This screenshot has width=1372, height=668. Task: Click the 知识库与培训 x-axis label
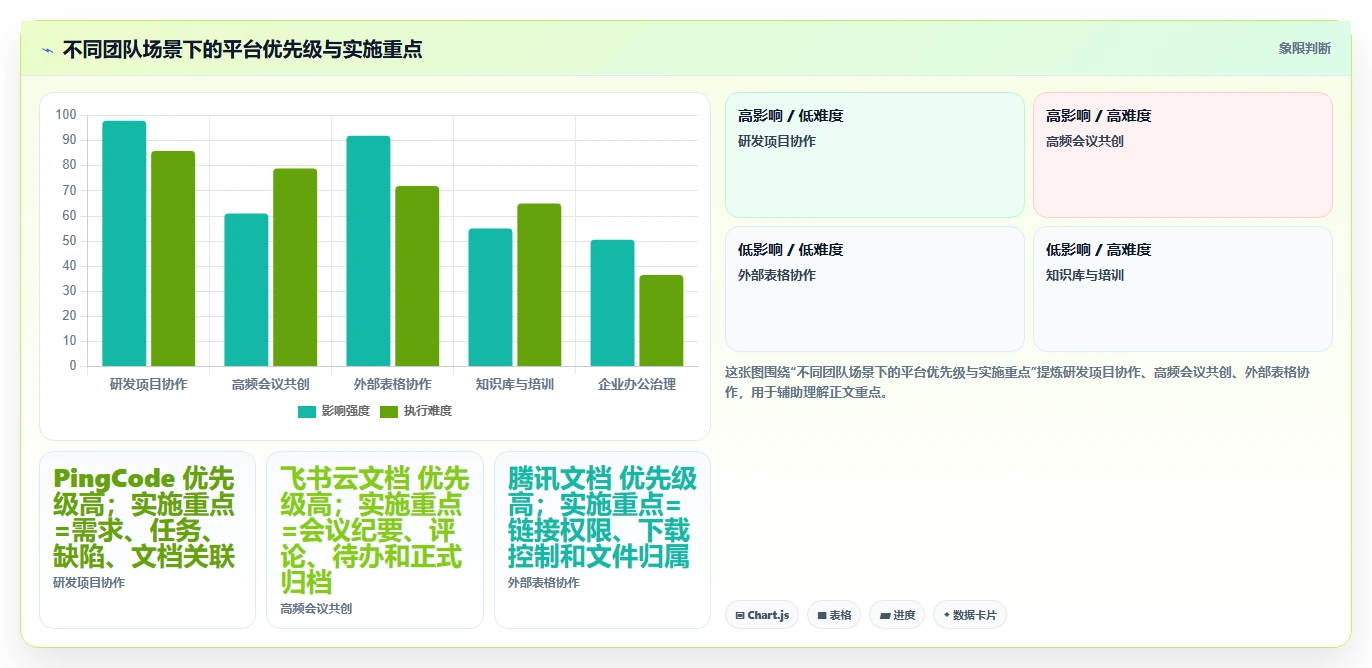coord(514,384)
